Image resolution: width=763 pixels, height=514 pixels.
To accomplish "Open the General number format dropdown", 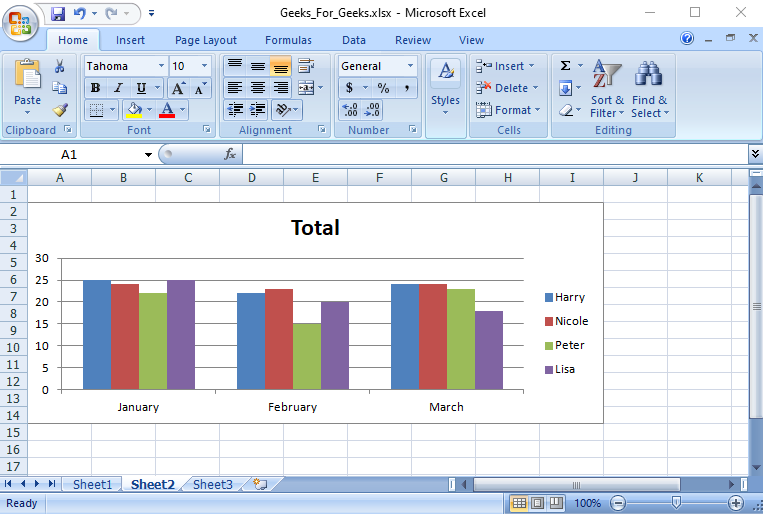I will click(x=410, y=66).
